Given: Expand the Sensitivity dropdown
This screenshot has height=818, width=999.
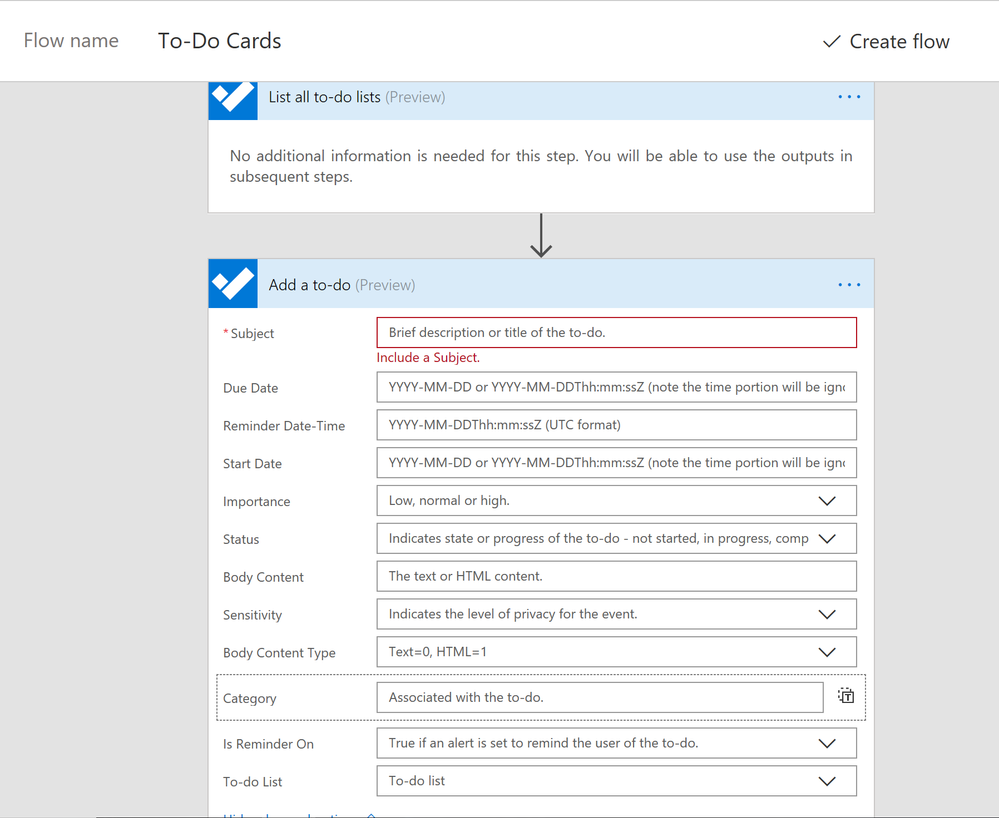Looking at the screenshot, I should [x=826, y=615].
